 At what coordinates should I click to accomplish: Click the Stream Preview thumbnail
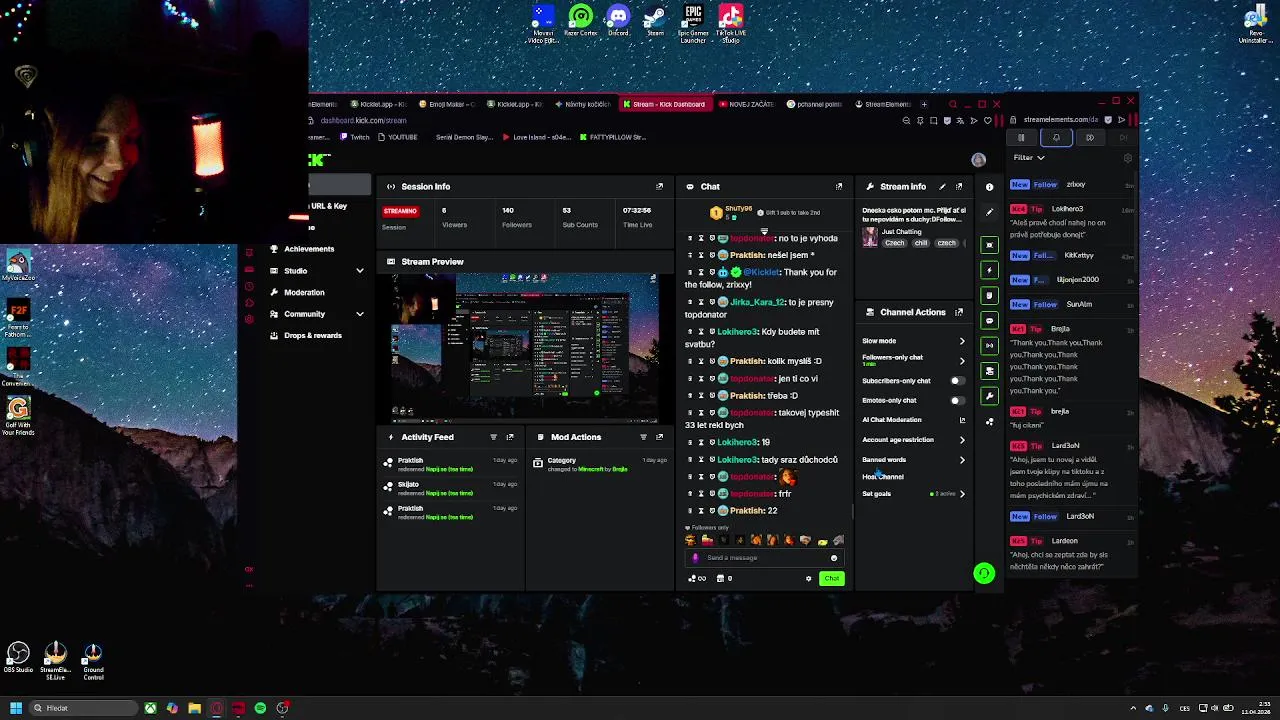[524, 347]
